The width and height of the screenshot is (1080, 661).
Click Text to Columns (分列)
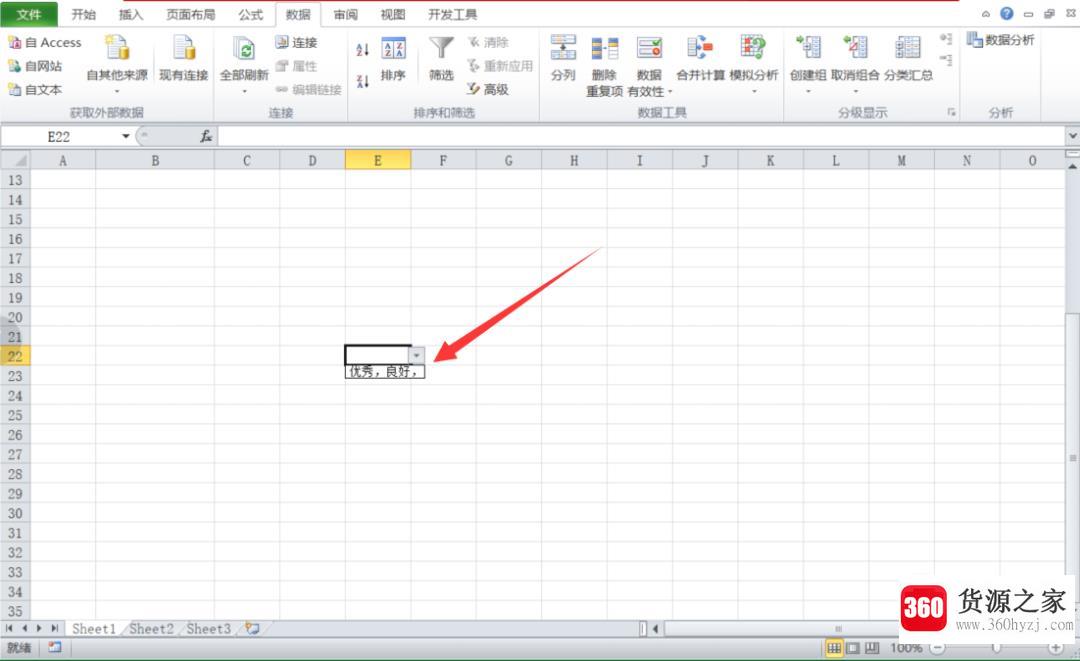point(563,59)
